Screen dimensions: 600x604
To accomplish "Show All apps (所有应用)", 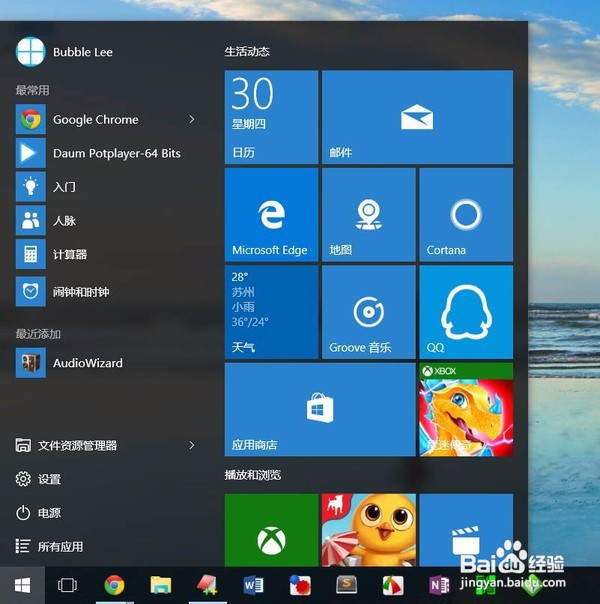I will pos(49,546).
